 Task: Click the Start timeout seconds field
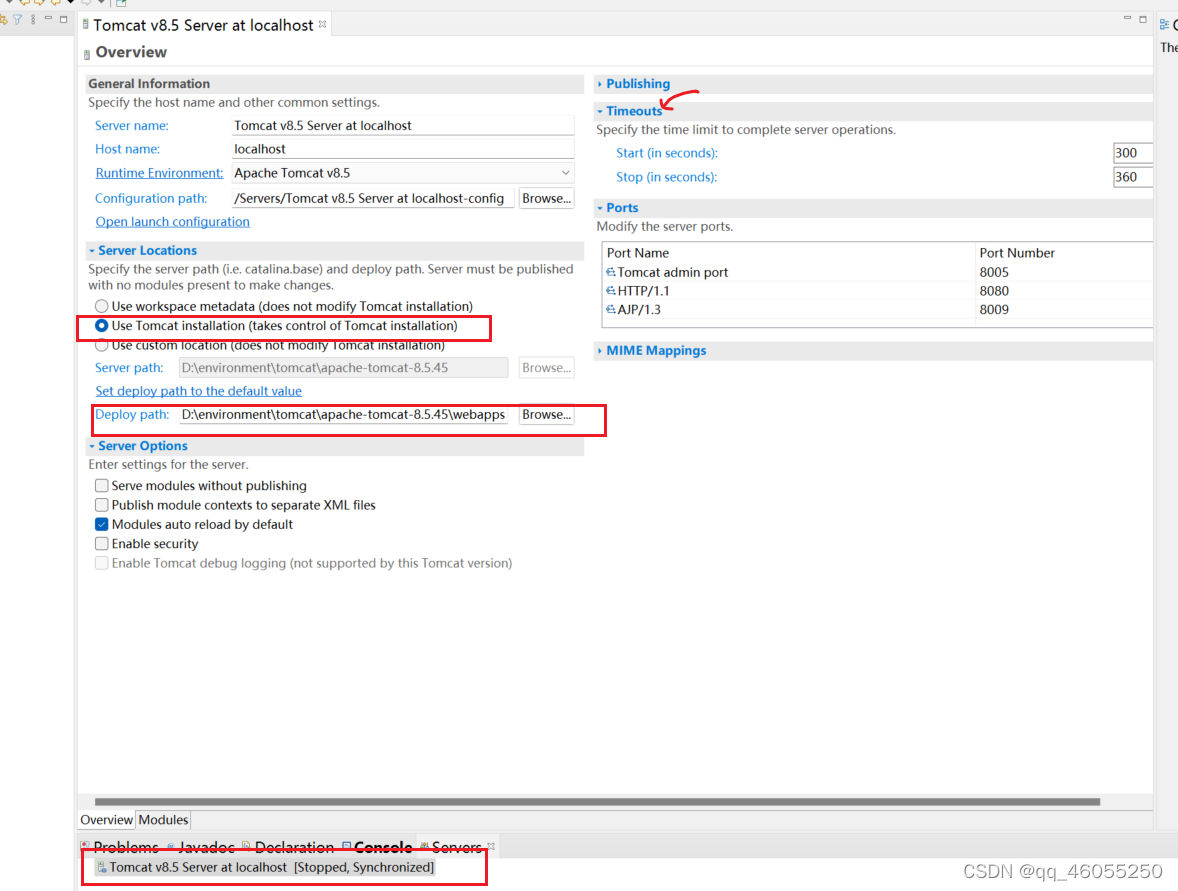point(1133,153)
